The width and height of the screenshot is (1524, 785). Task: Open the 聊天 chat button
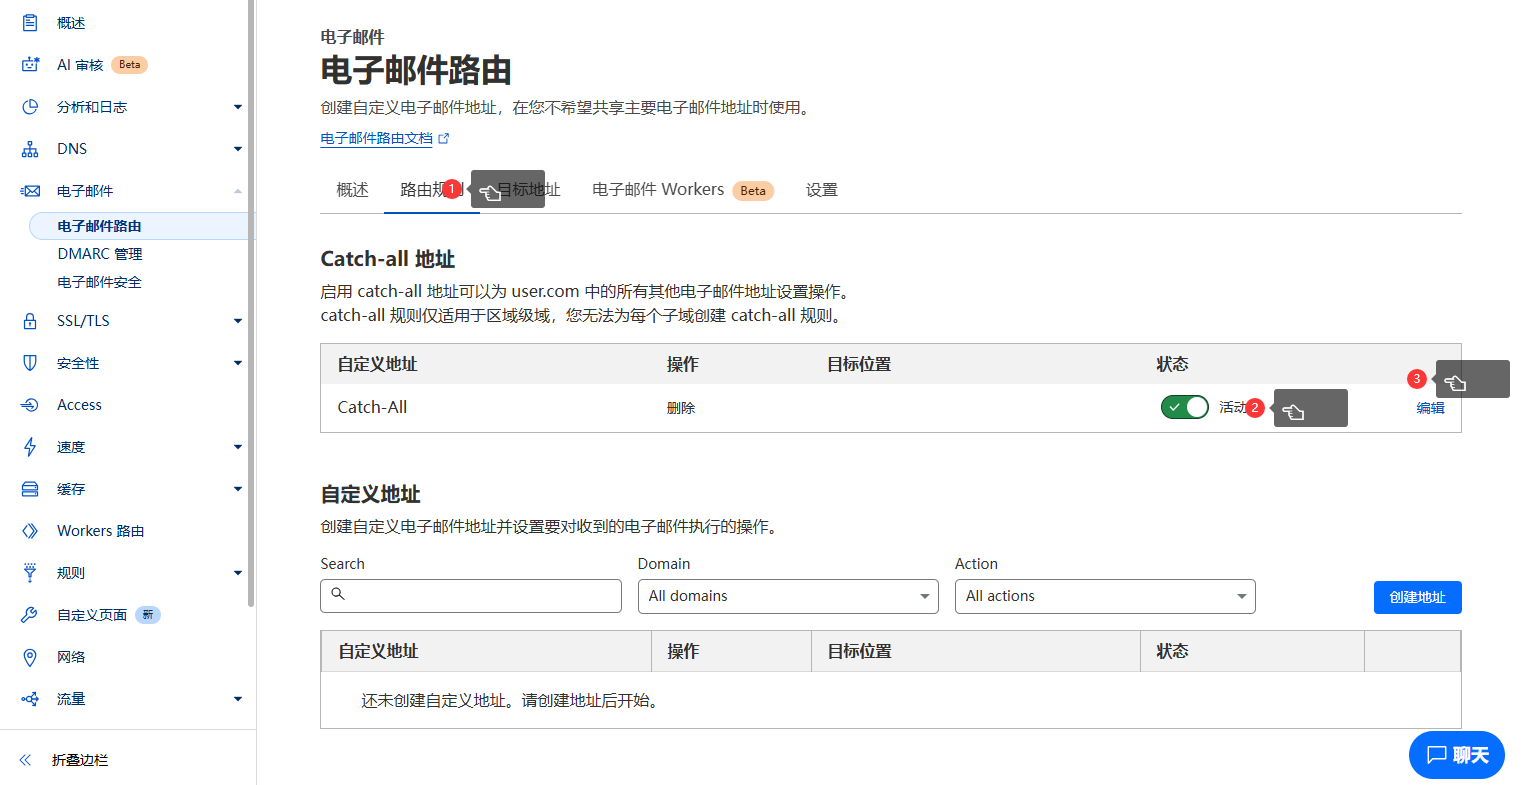[x=1456, y=755]
